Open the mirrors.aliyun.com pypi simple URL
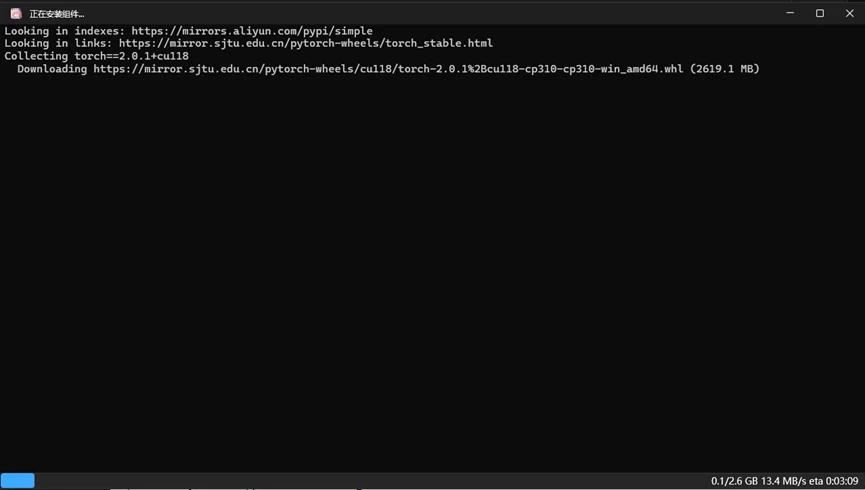The width and height of the screenshot is (865, 490). click(x=251, y=31)
